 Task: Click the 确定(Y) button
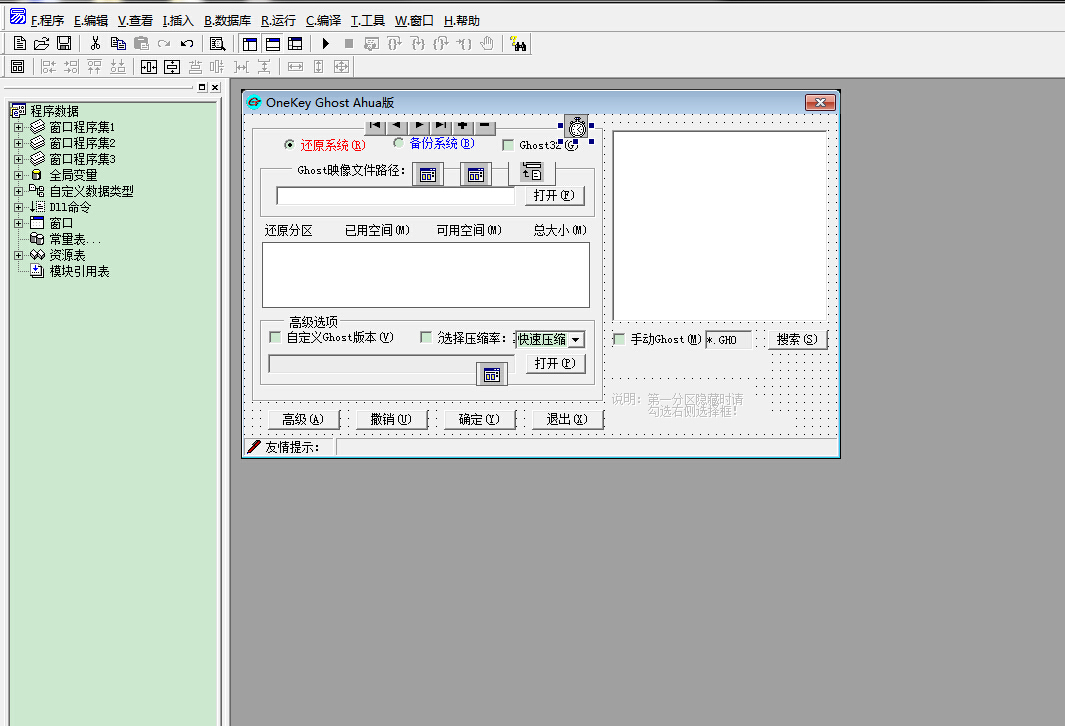(480, 420)
